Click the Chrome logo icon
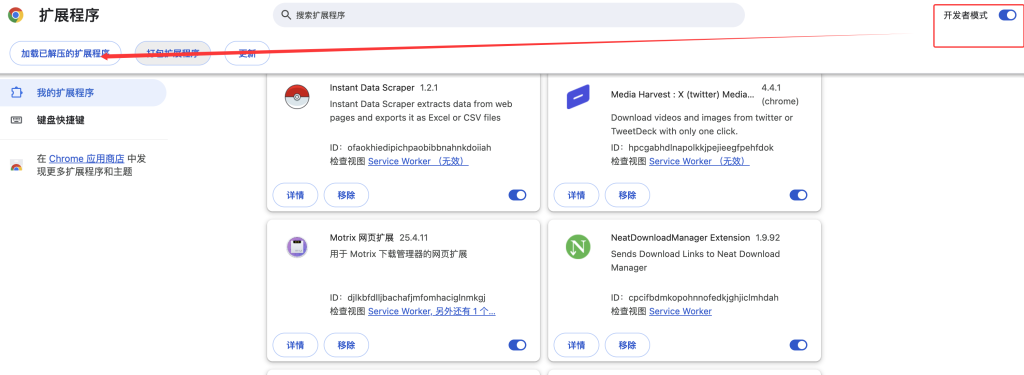The width and height of the screenshot is (1024, 375). pos(15,15)
